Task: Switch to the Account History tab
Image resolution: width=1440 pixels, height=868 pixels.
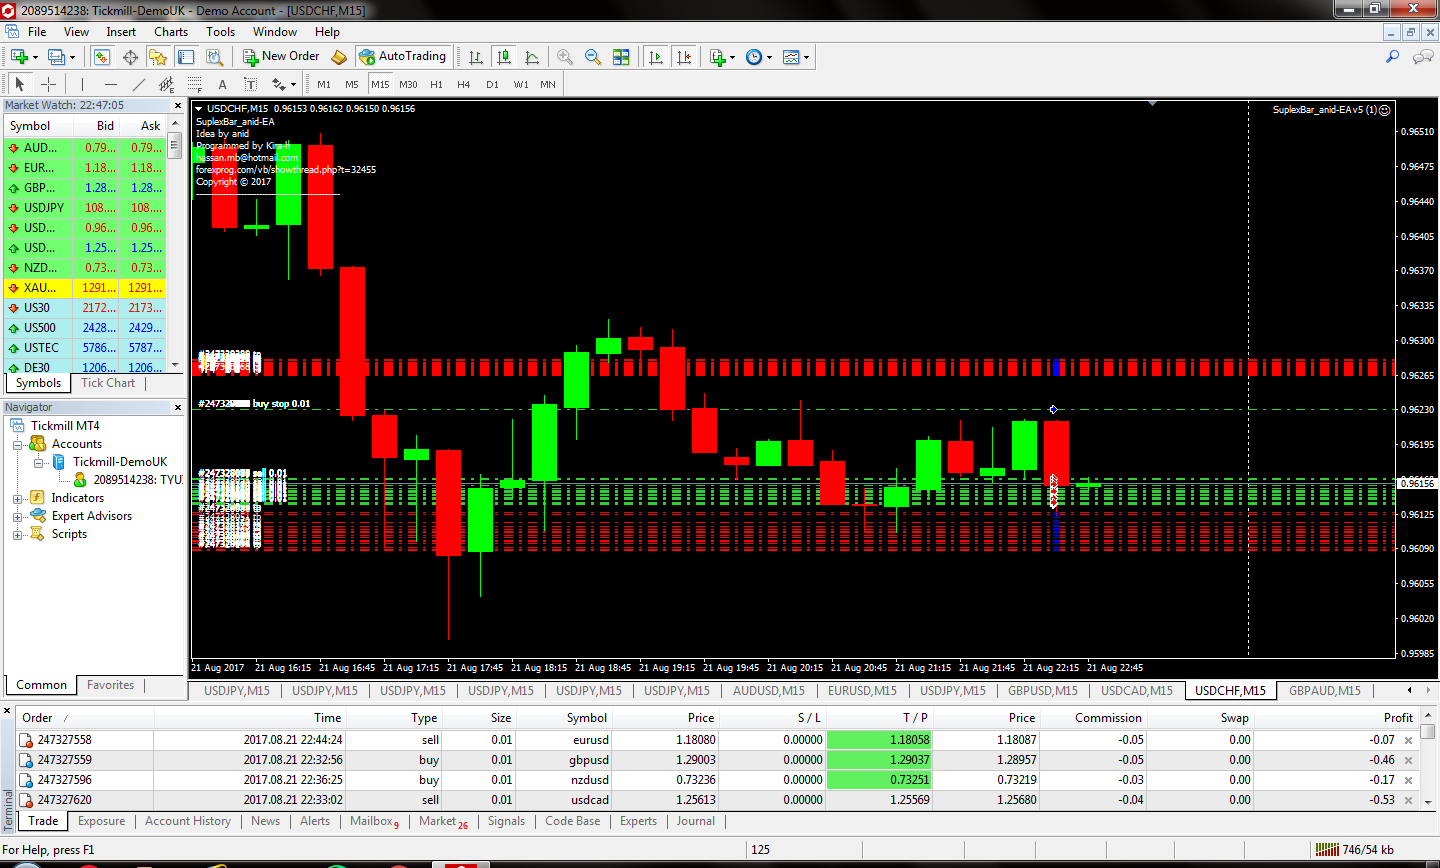Action: [187, 821]
